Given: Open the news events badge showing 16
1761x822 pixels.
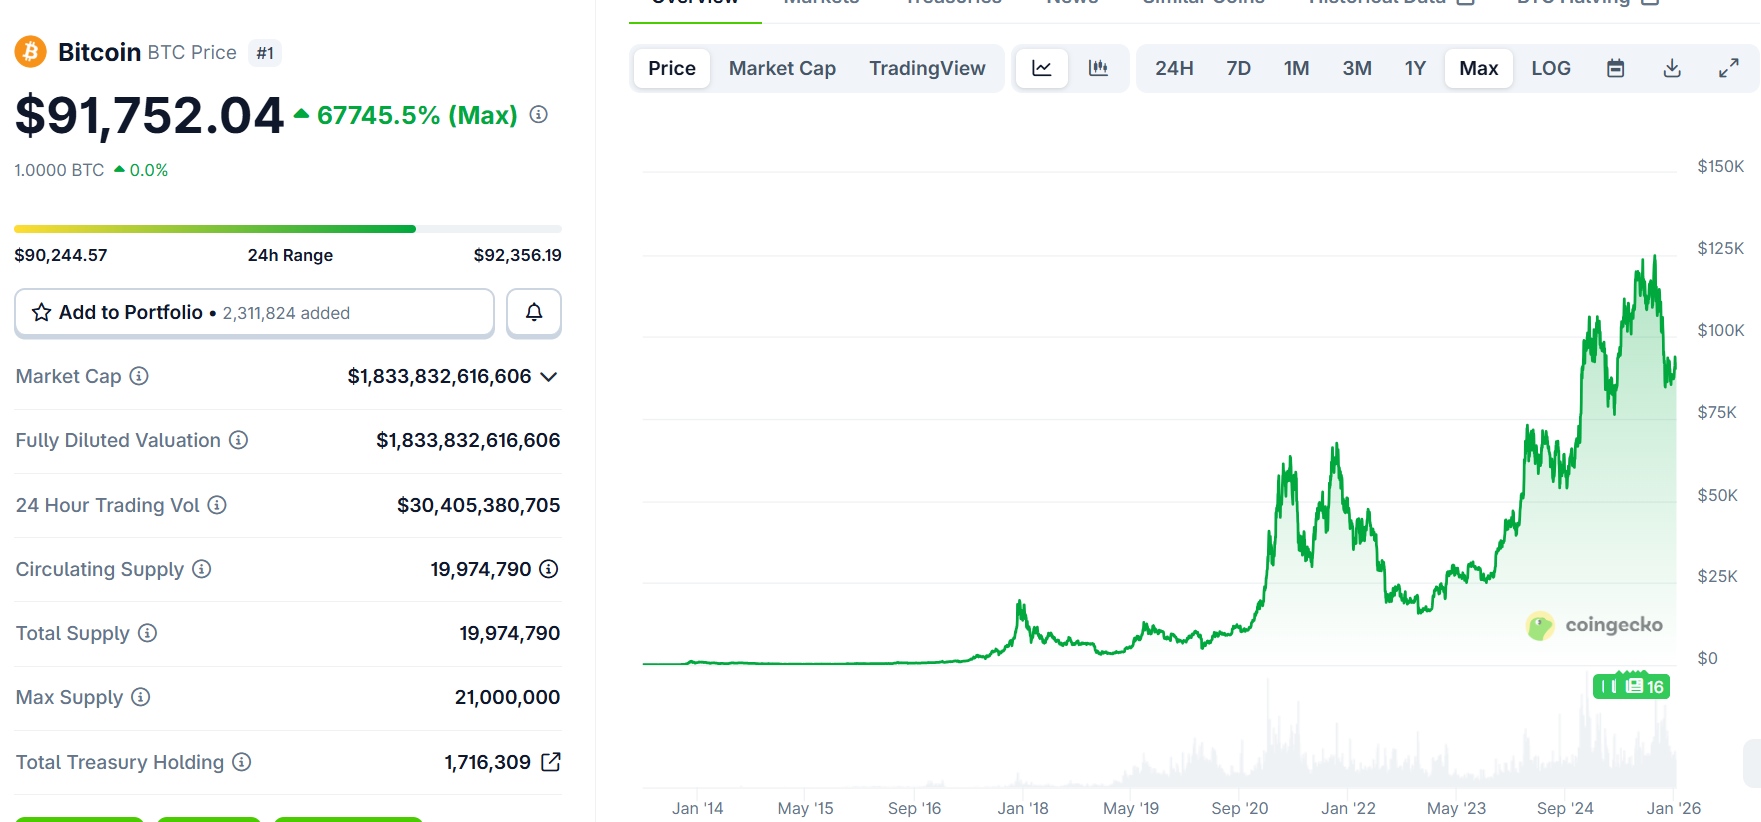Looking at the screenshot, I should 1632,686.
